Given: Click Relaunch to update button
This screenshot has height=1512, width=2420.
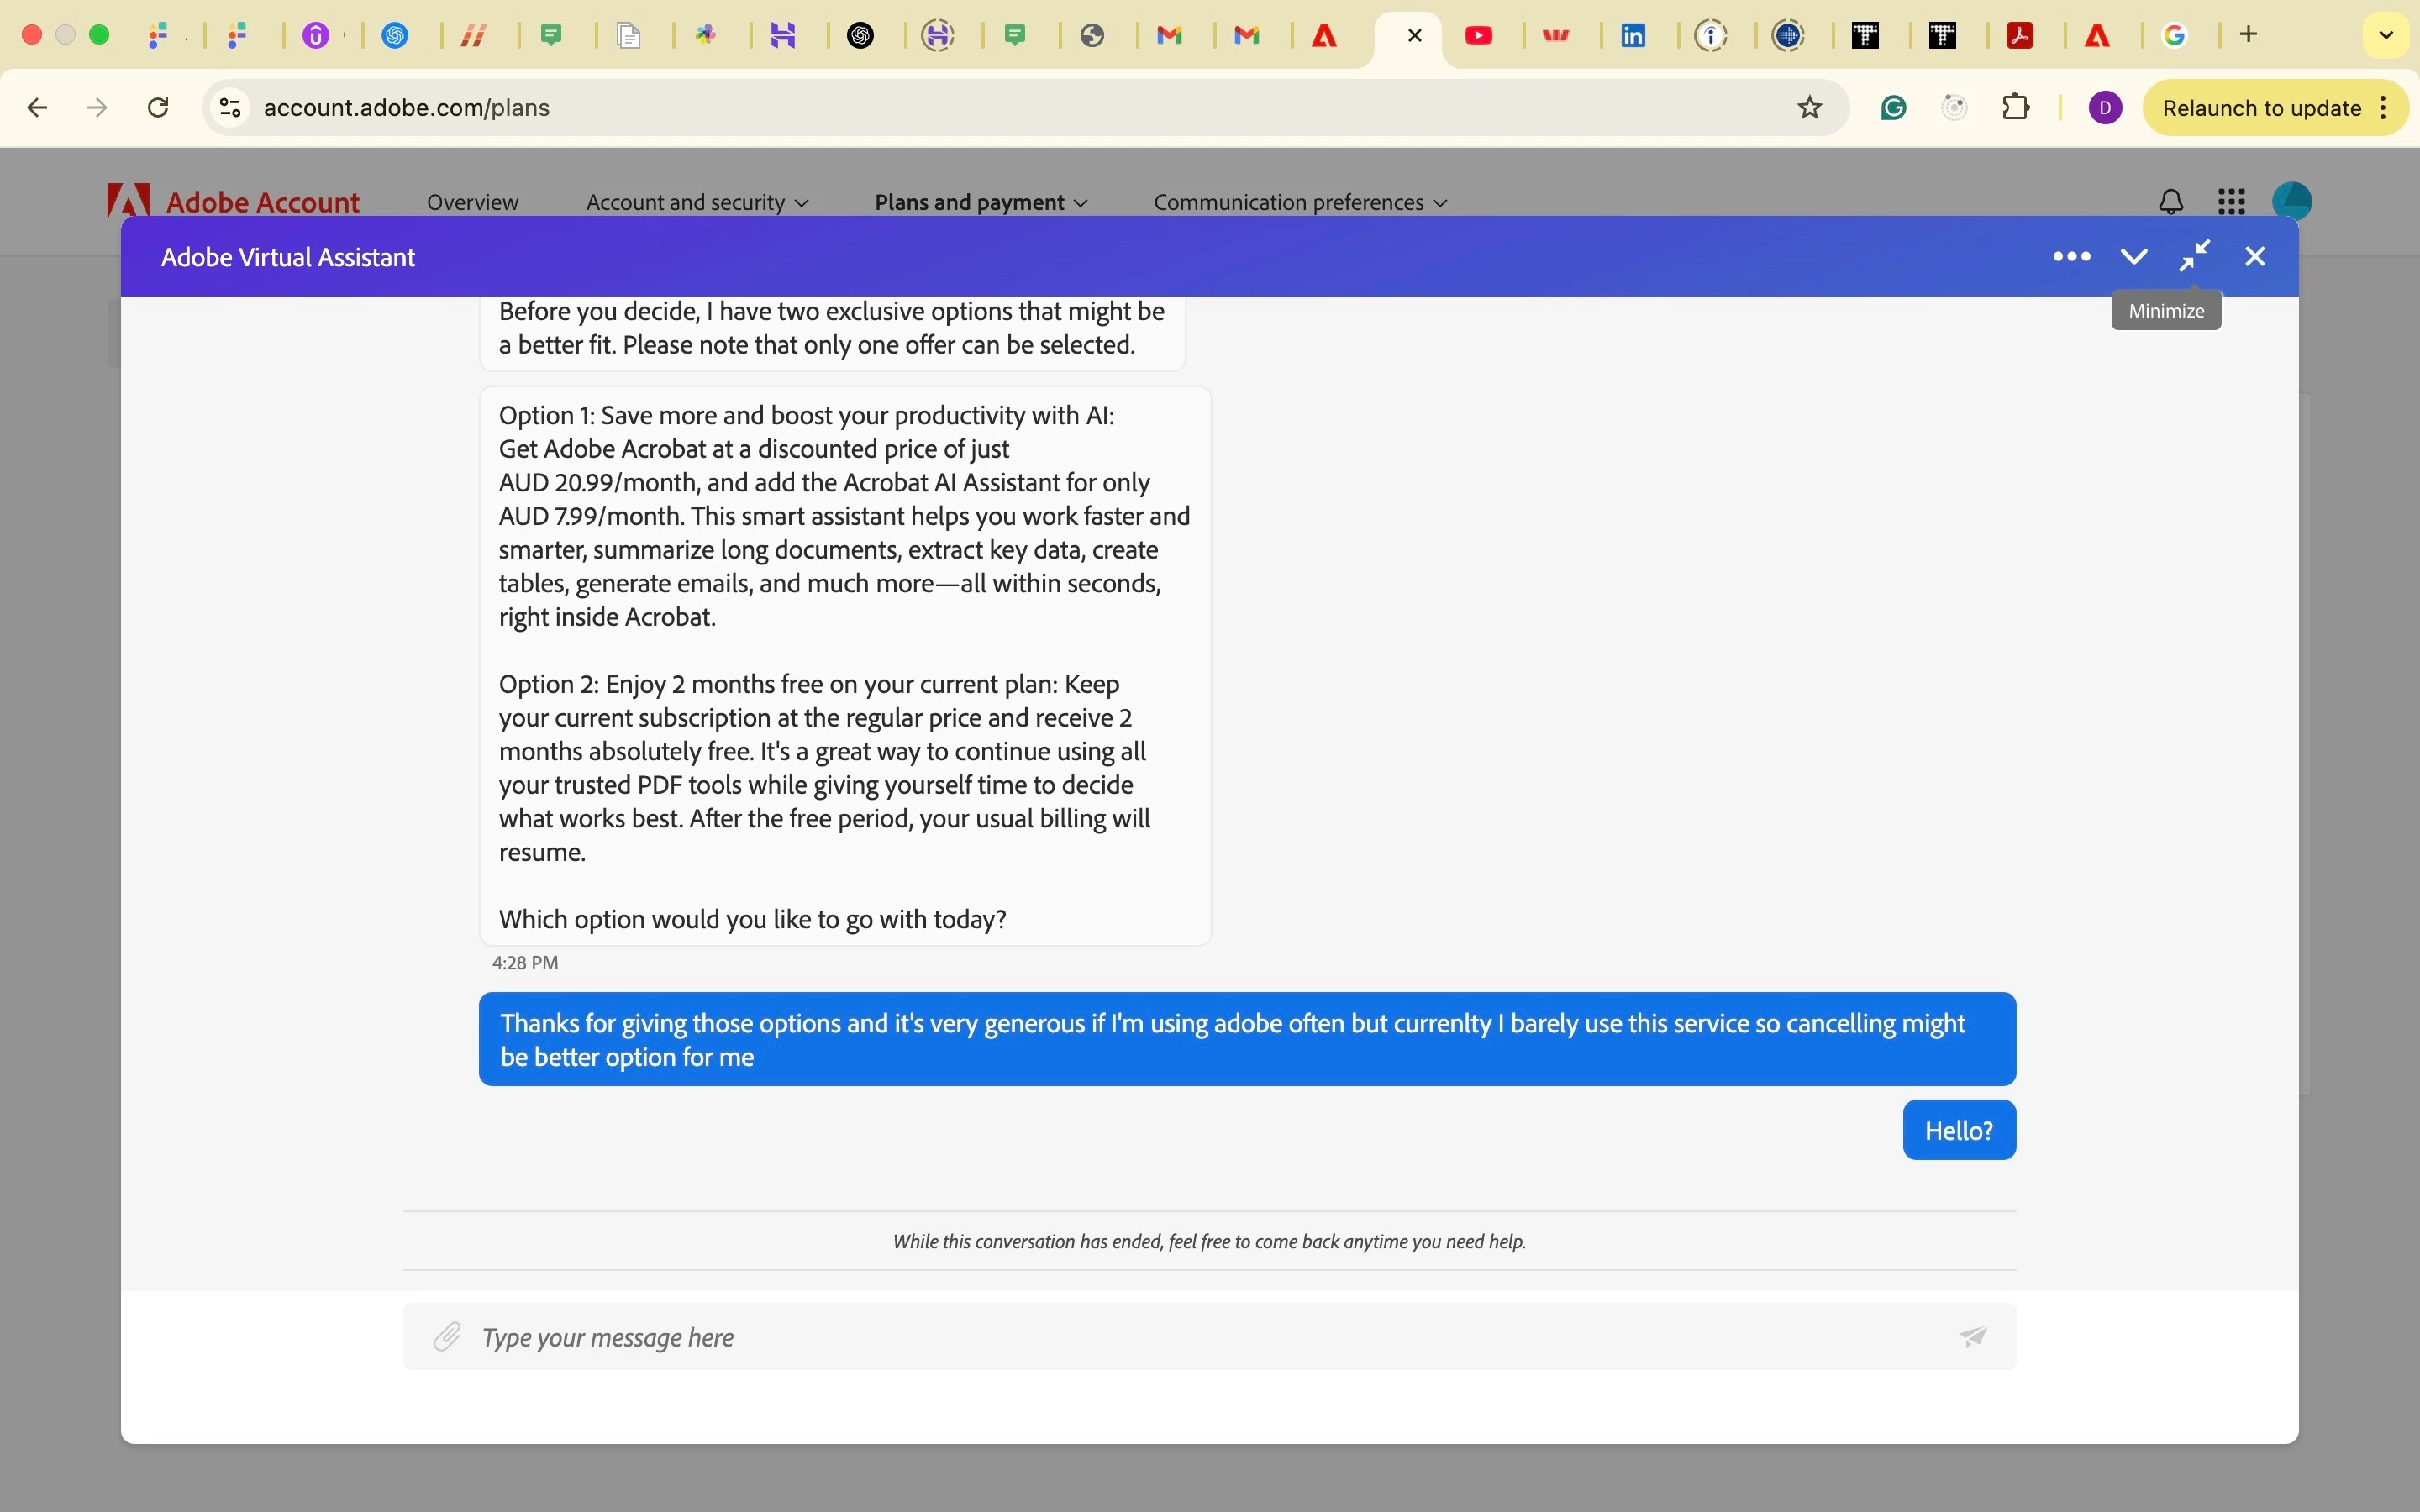Looking at the screenshot, I should [x=2261, y=108].
